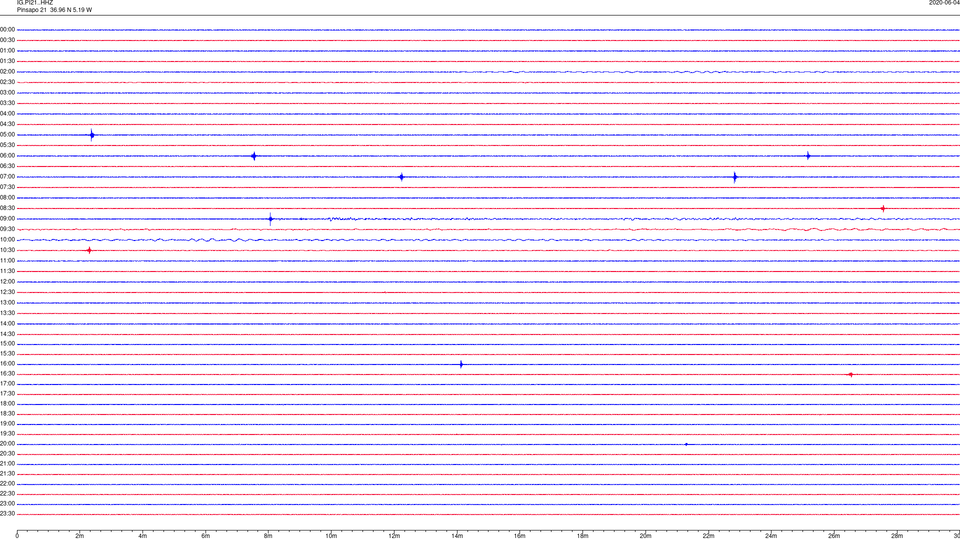Select the 09:00 time label
This screenshot has height=540, width=960.
[7, 219]
